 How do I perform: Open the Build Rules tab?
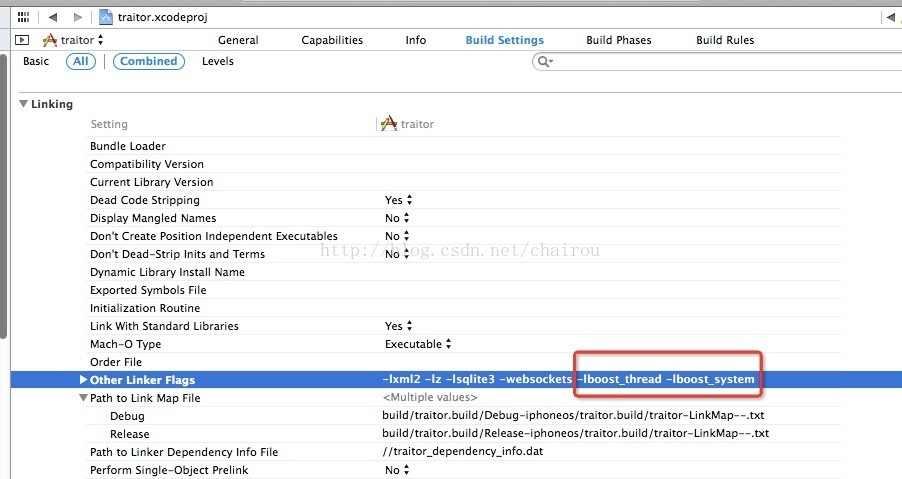tap(725, 40)
